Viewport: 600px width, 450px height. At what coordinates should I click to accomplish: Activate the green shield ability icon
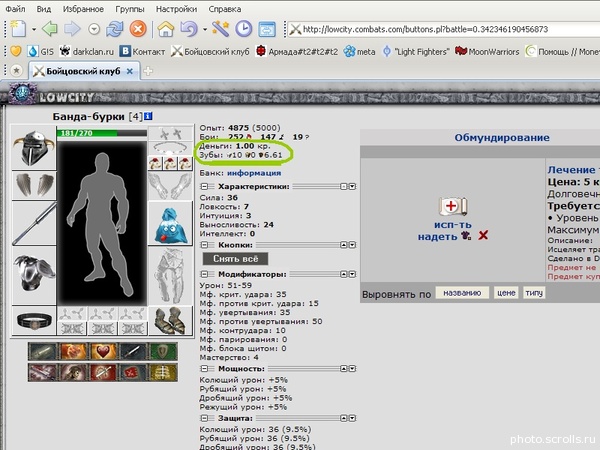click(163, 351)
